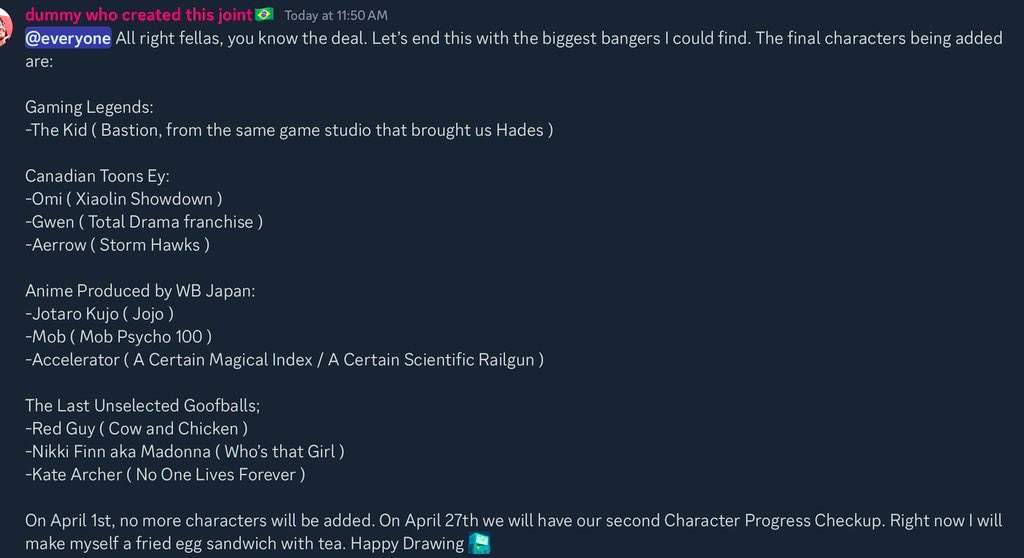This screenshot has width=1024, height=558.
Task: Click the Red Guy Cow and Chicken line
Action: pyautogui.click(x=136, y=429)
